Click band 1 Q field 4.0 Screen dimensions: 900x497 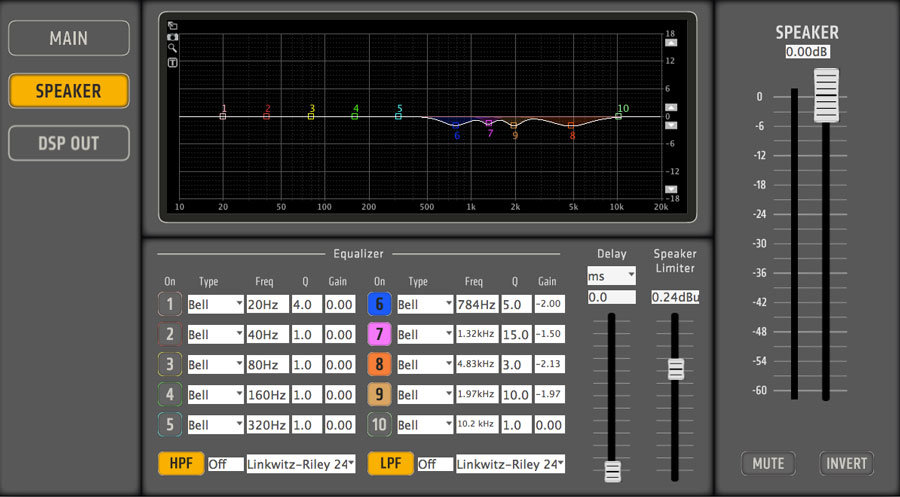(307, 304)
